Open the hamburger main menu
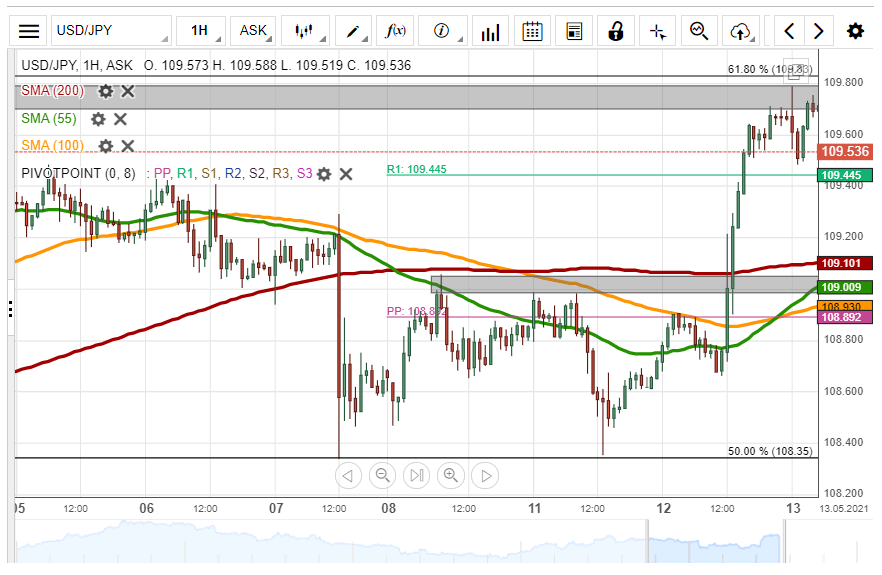 point(30,31)
